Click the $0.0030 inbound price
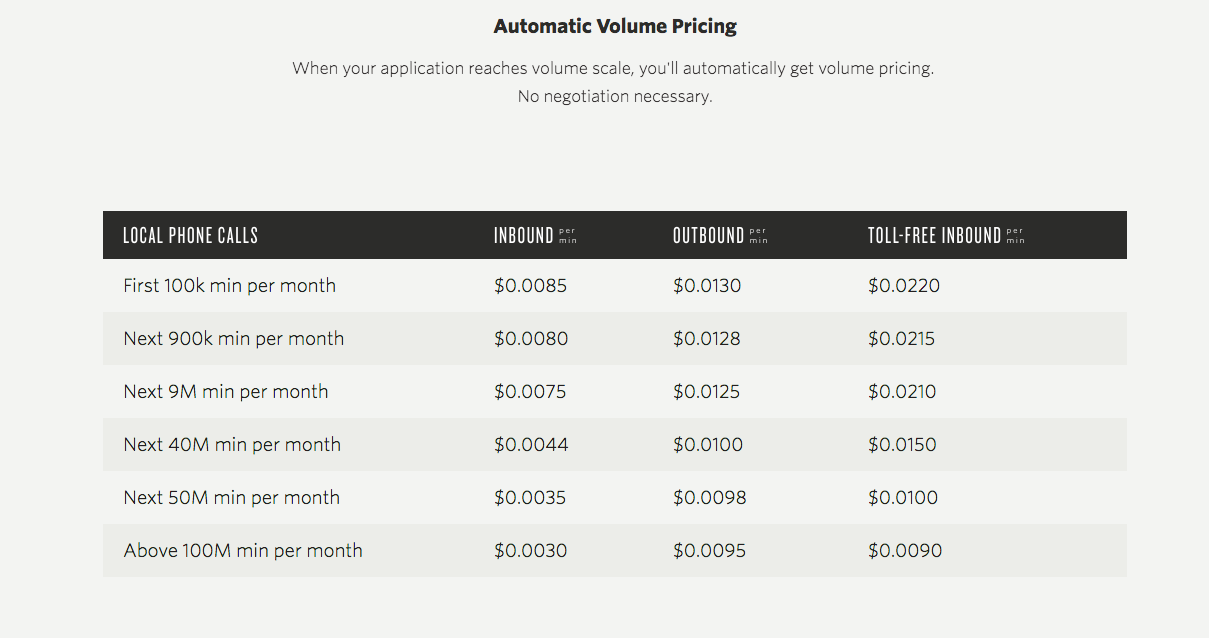 point(530,551)
